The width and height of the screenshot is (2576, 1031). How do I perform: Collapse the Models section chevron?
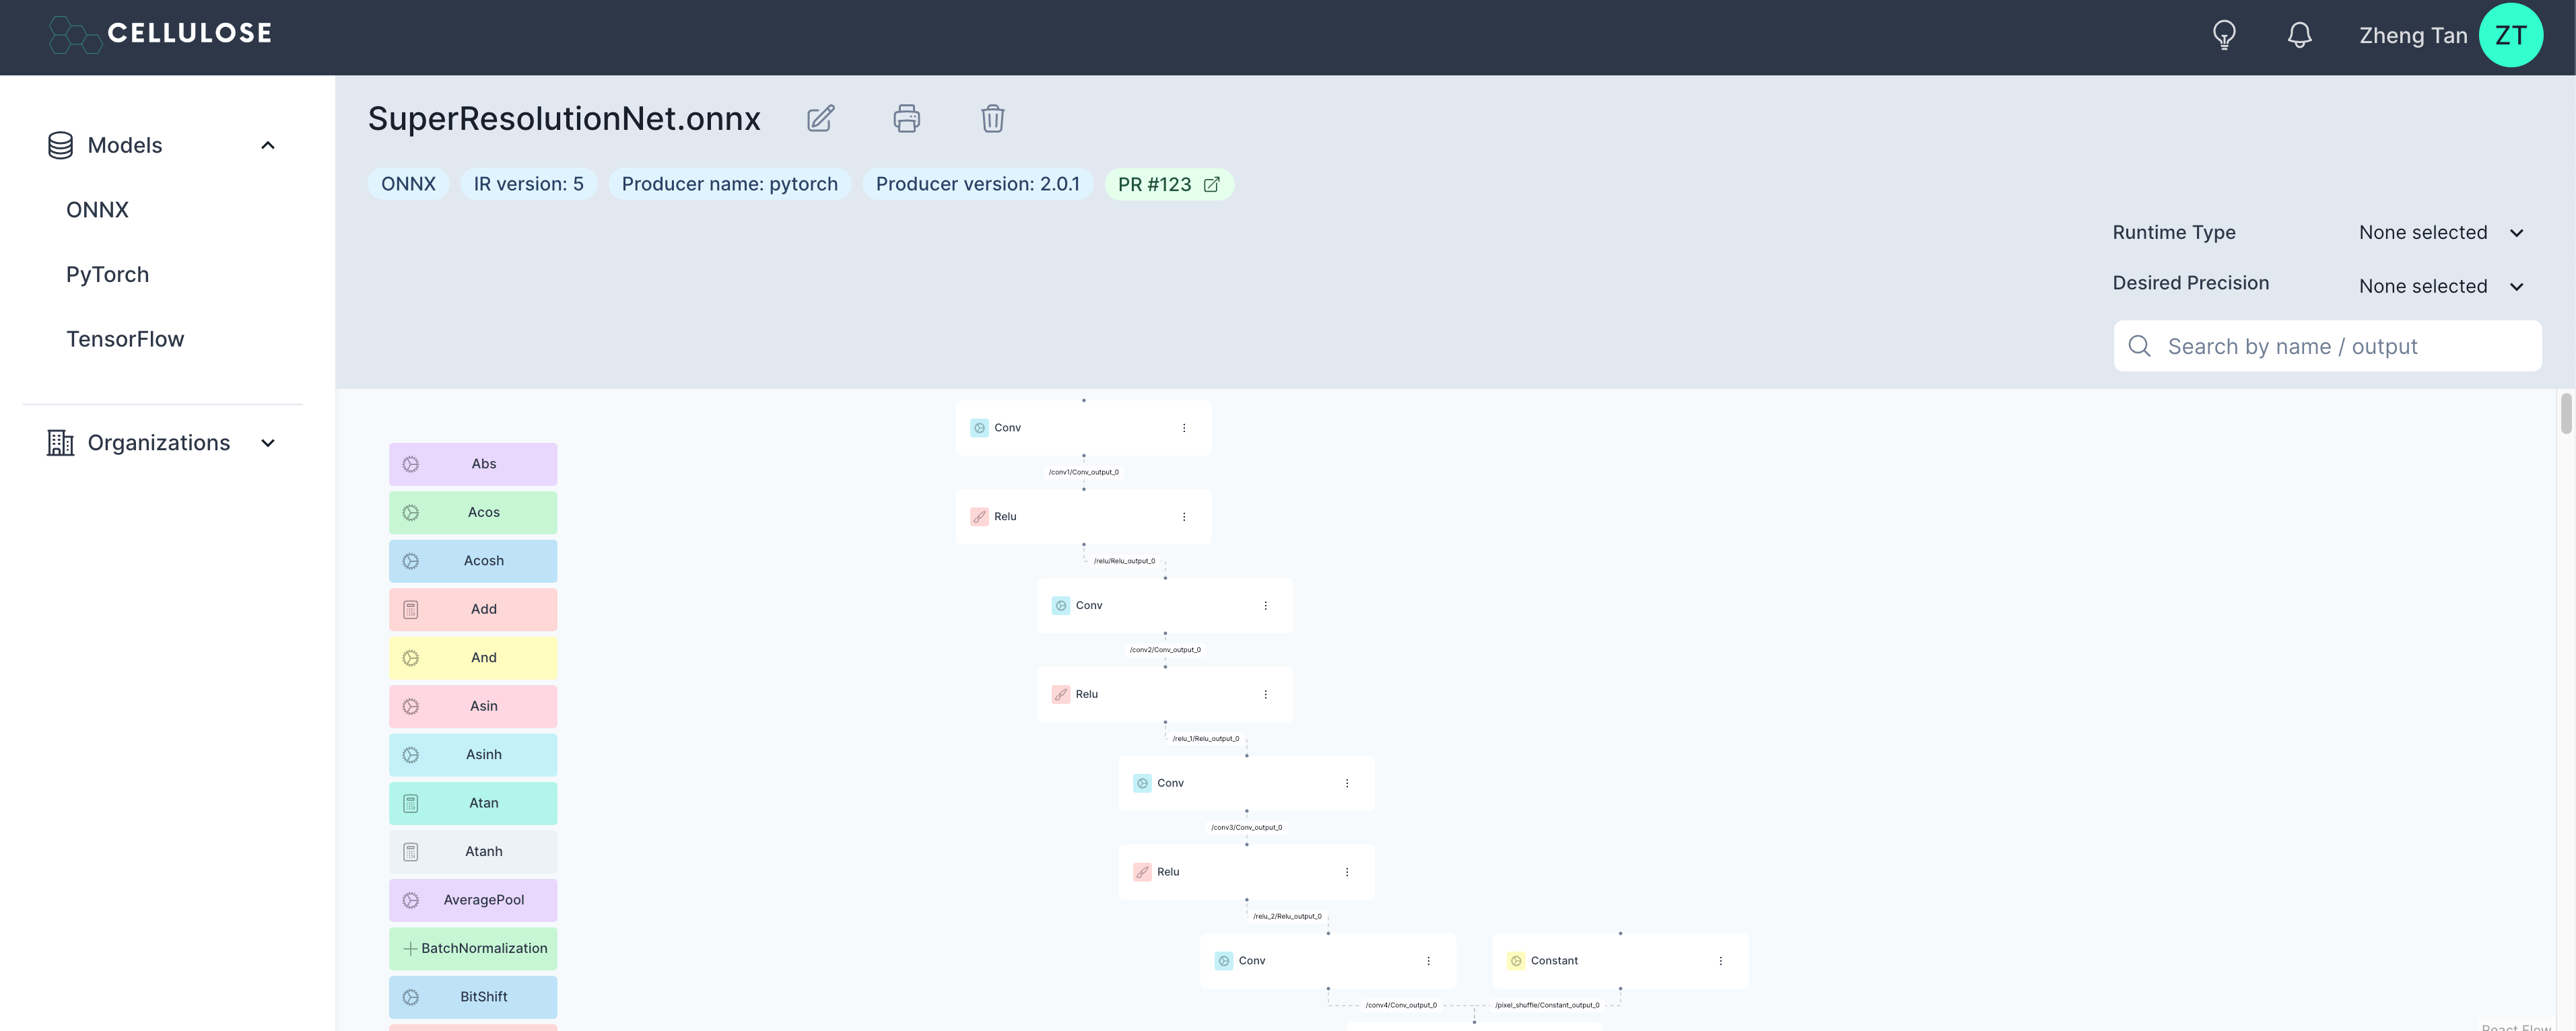click(268, 146)
